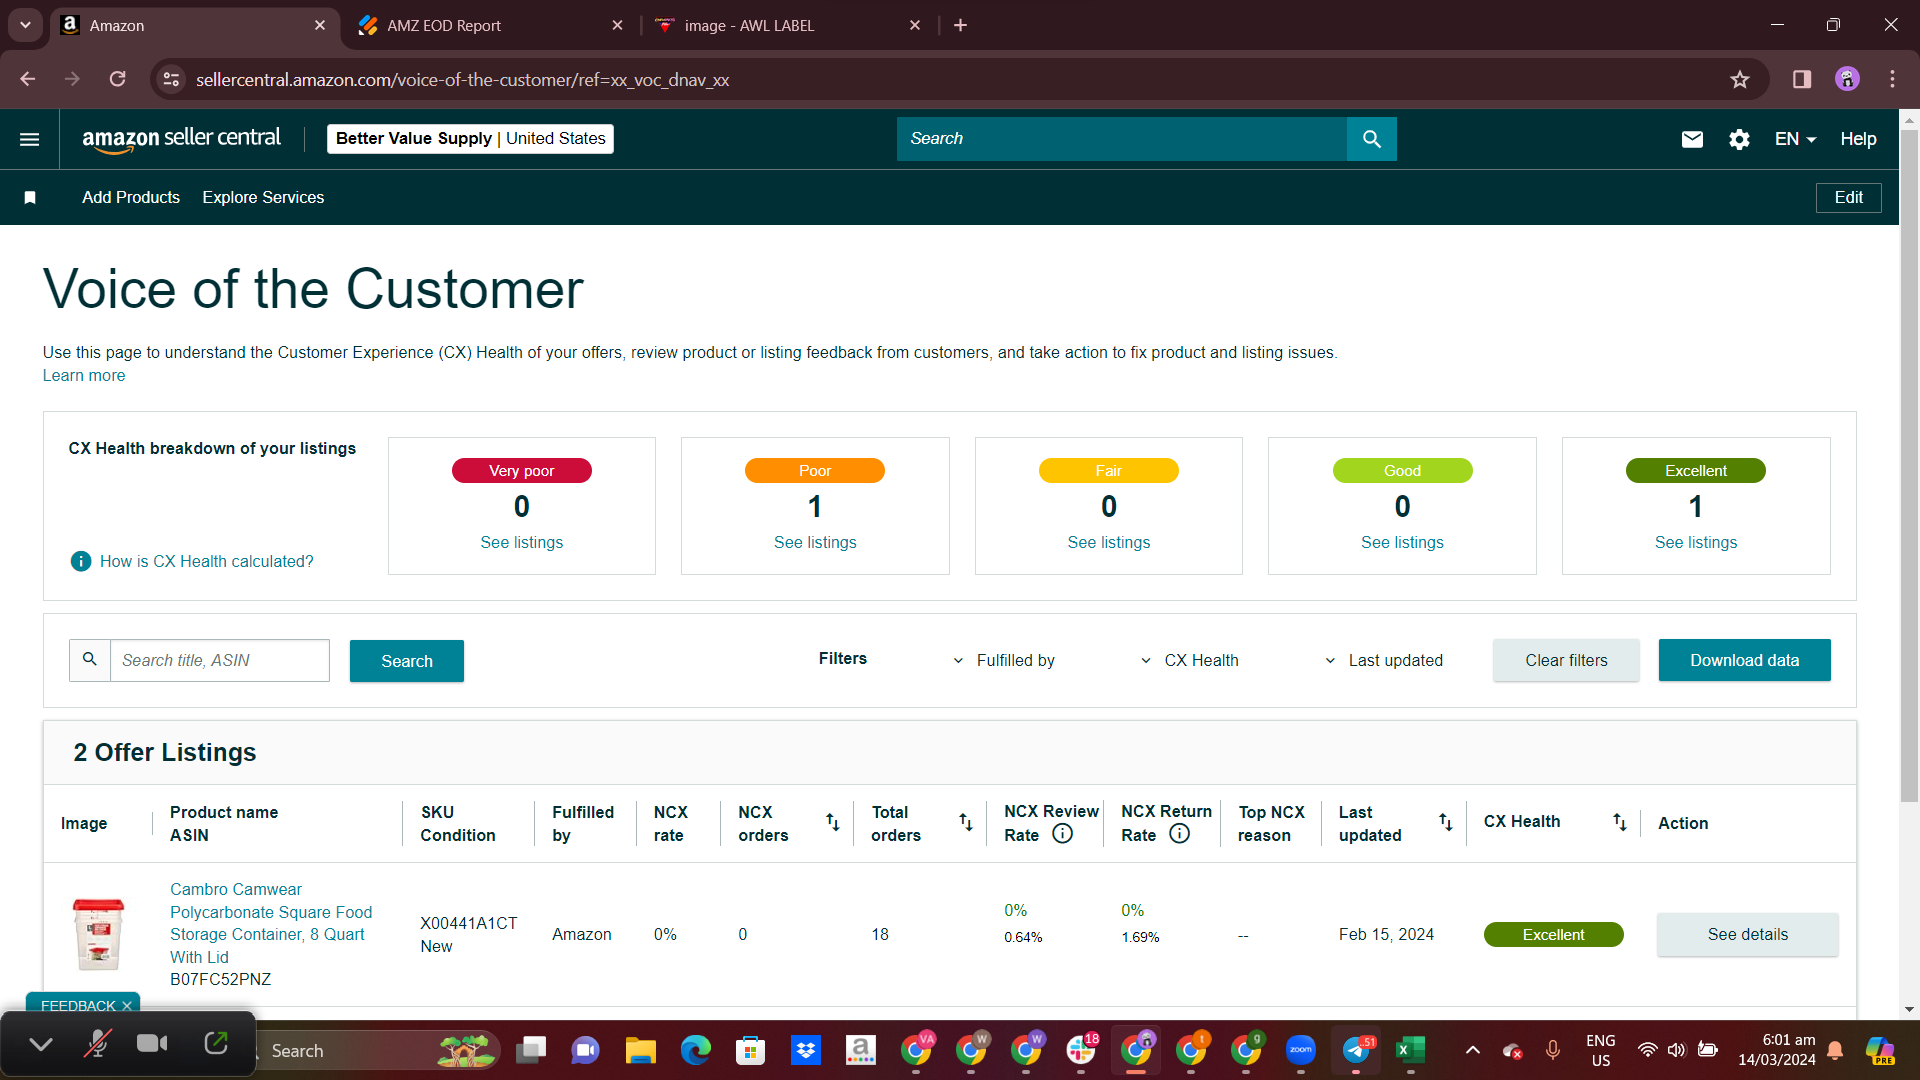Click Download data button
The image size is (1920, 1080).
[1744, 660]
